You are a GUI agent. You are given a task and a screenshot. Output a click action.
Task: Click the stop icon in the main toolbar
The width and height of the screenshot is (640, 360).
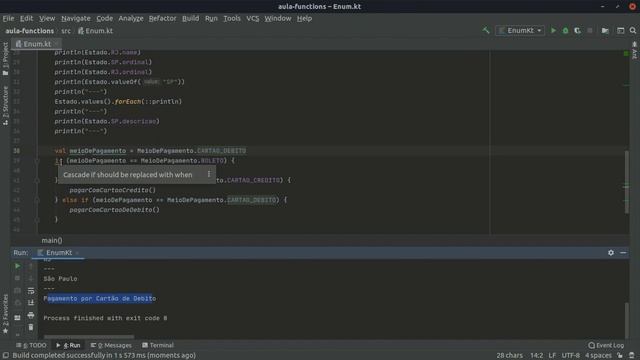[590, 31]
